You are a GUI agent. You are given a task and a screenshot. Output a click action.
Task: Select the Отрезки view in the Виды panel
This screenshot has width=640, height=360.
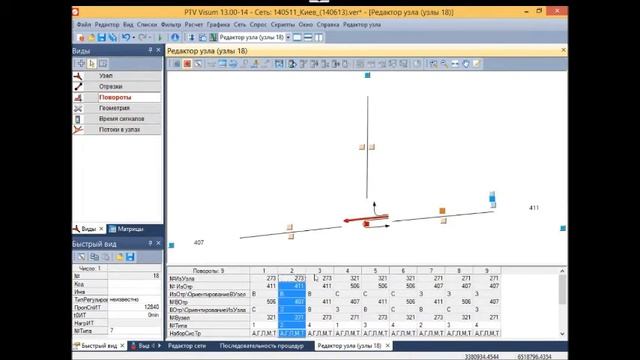coord(117,87)
